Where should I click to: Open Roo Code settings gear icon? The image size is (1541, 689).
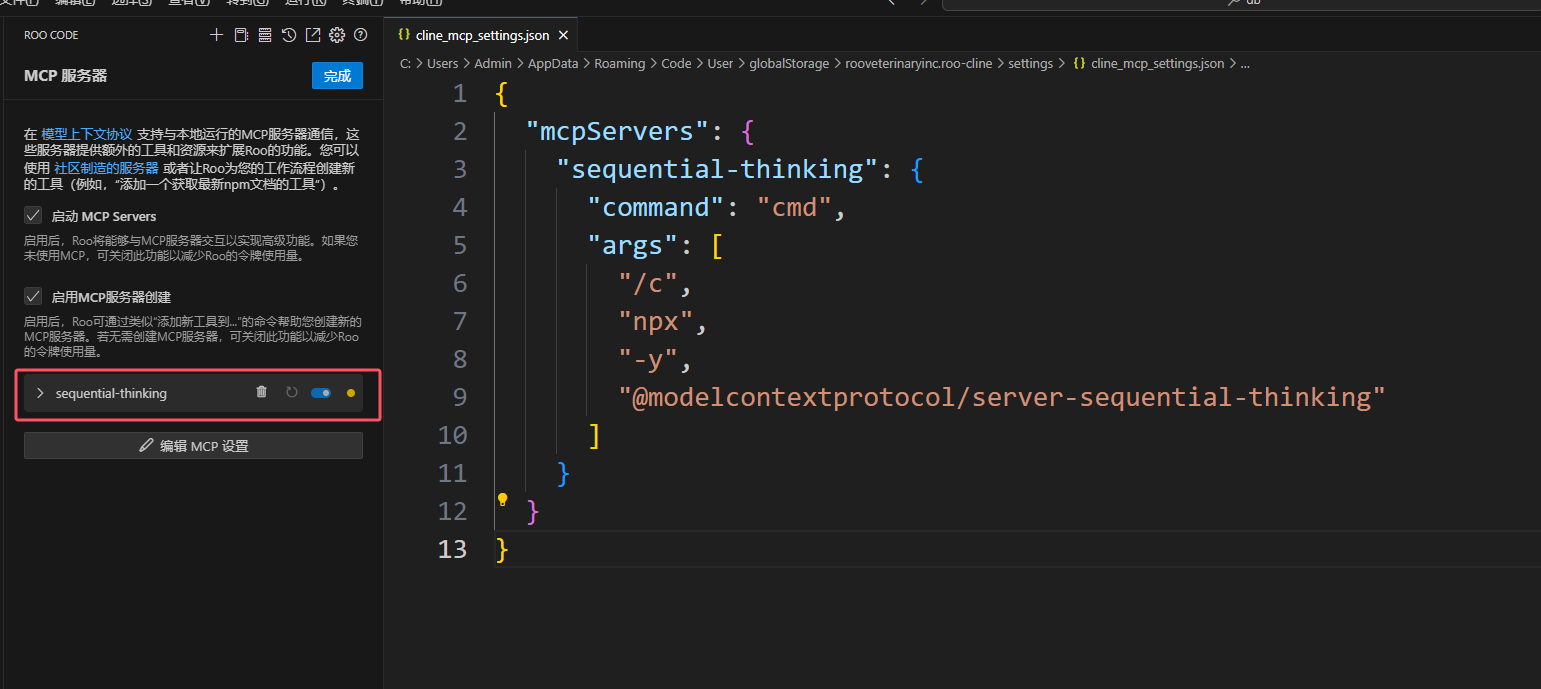coord(337,35)
